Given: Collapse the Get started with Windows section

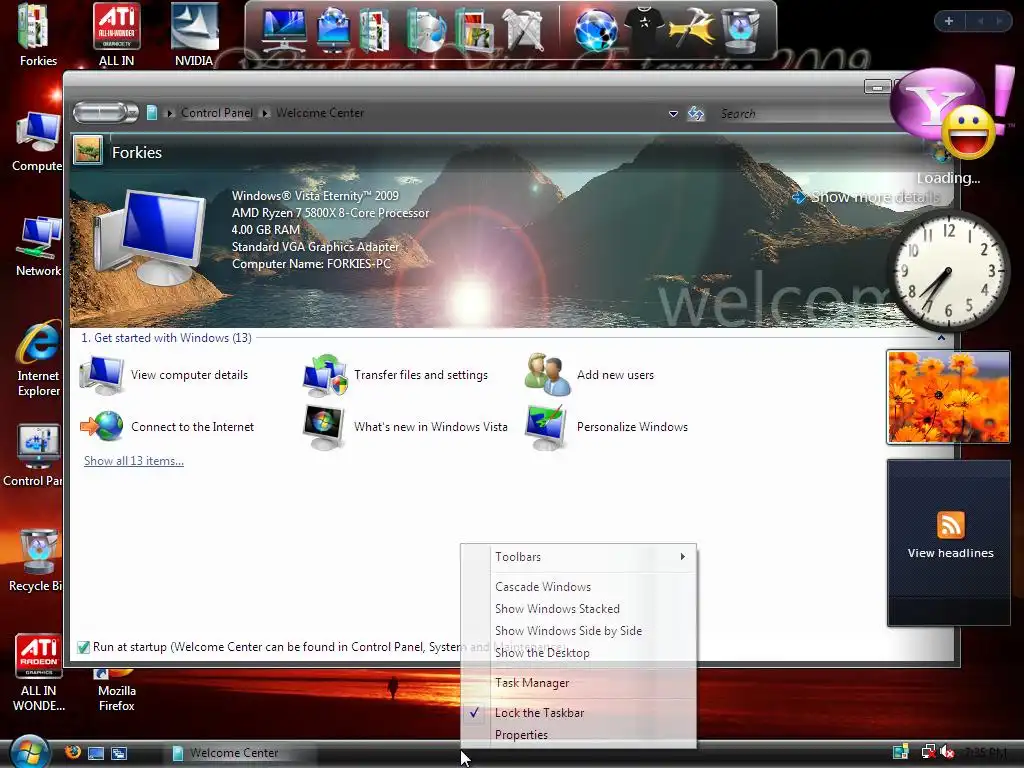Looking at the screenshot, I should tap(941, 338).
